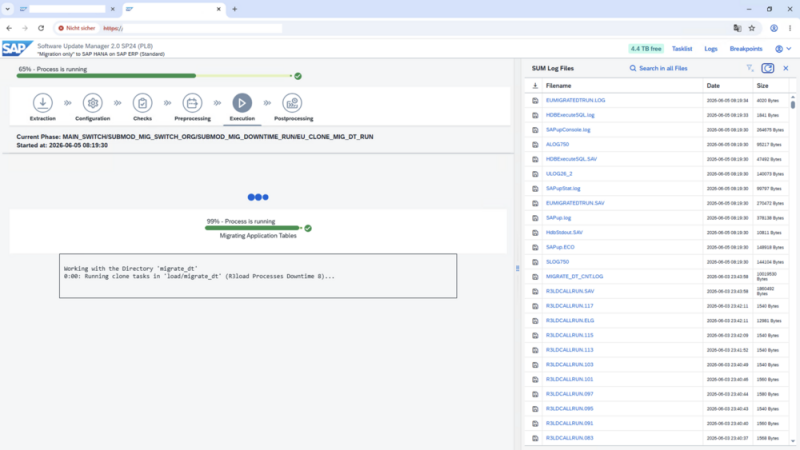
Task: Click the Extraction phase icon
Action: tap(43, 103)
